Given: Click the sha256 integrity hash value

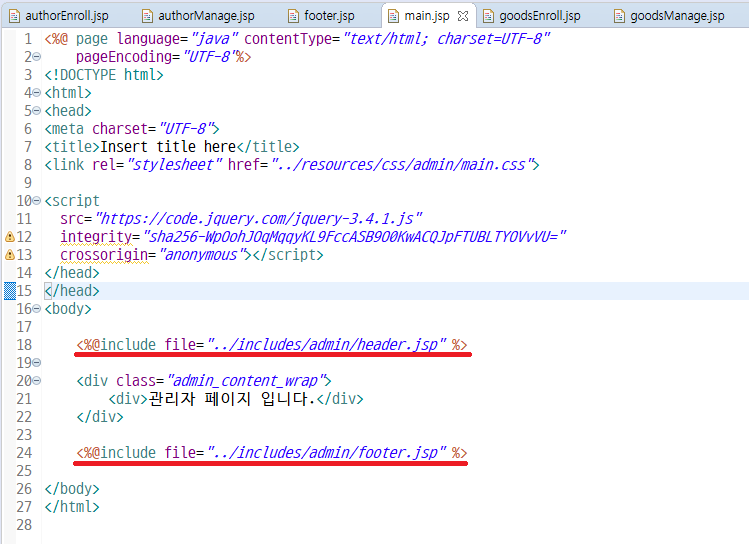Looking at the screenshot, I should (354, 237).
